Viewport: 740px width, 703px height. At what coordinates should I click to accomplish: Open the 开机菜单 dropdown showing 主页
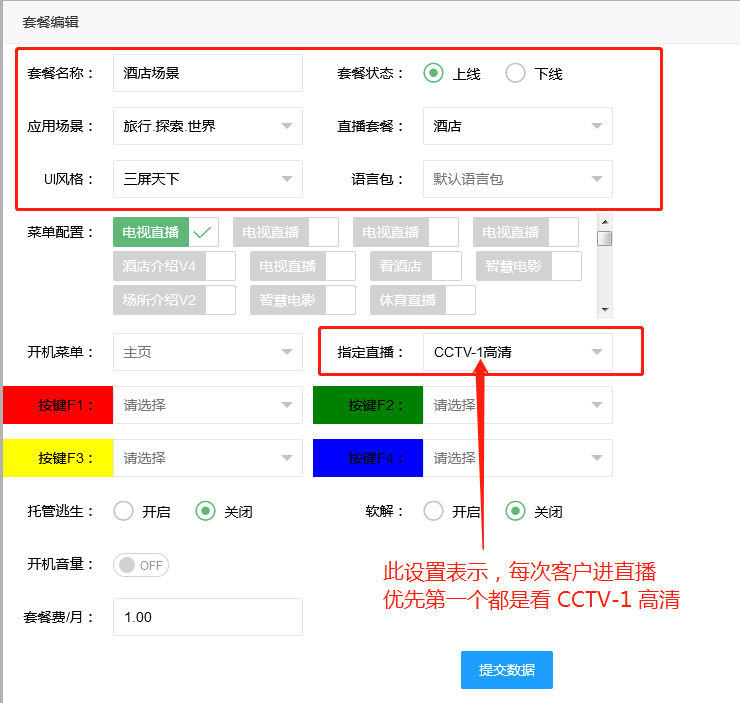[x=207, y=352]
